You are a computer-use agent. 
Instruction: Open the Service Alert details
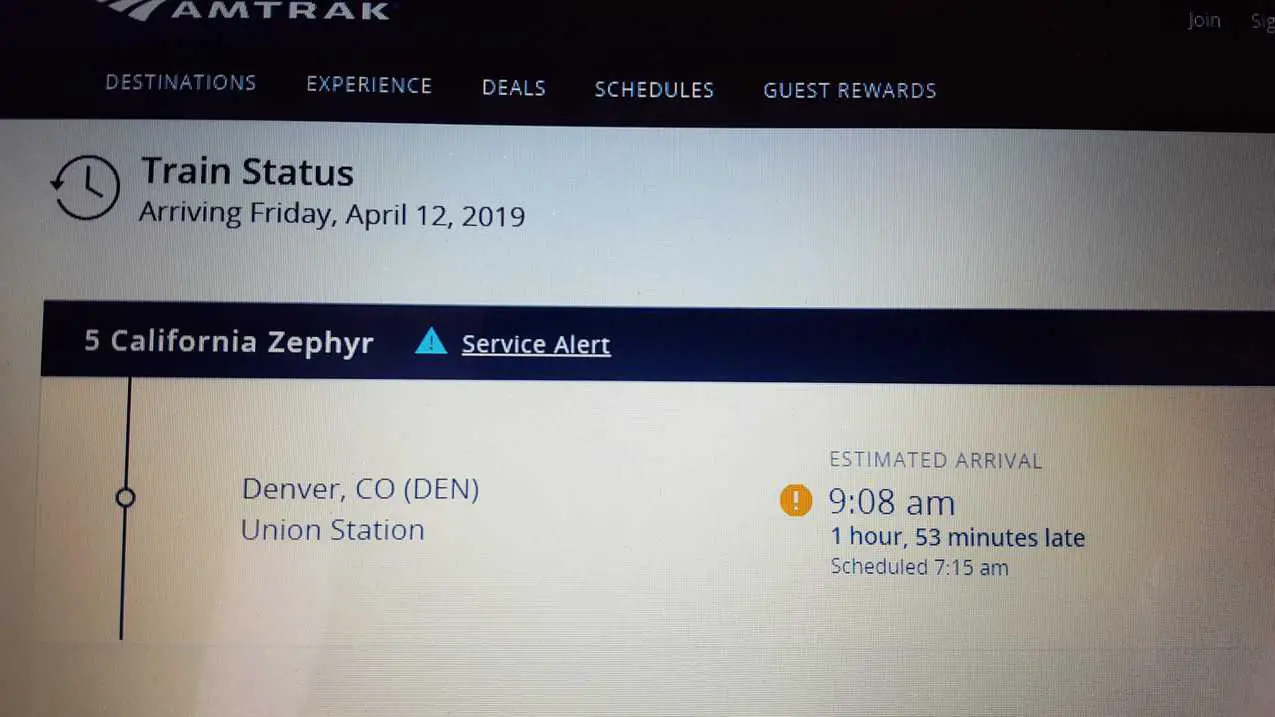click(x=536, y=344)
